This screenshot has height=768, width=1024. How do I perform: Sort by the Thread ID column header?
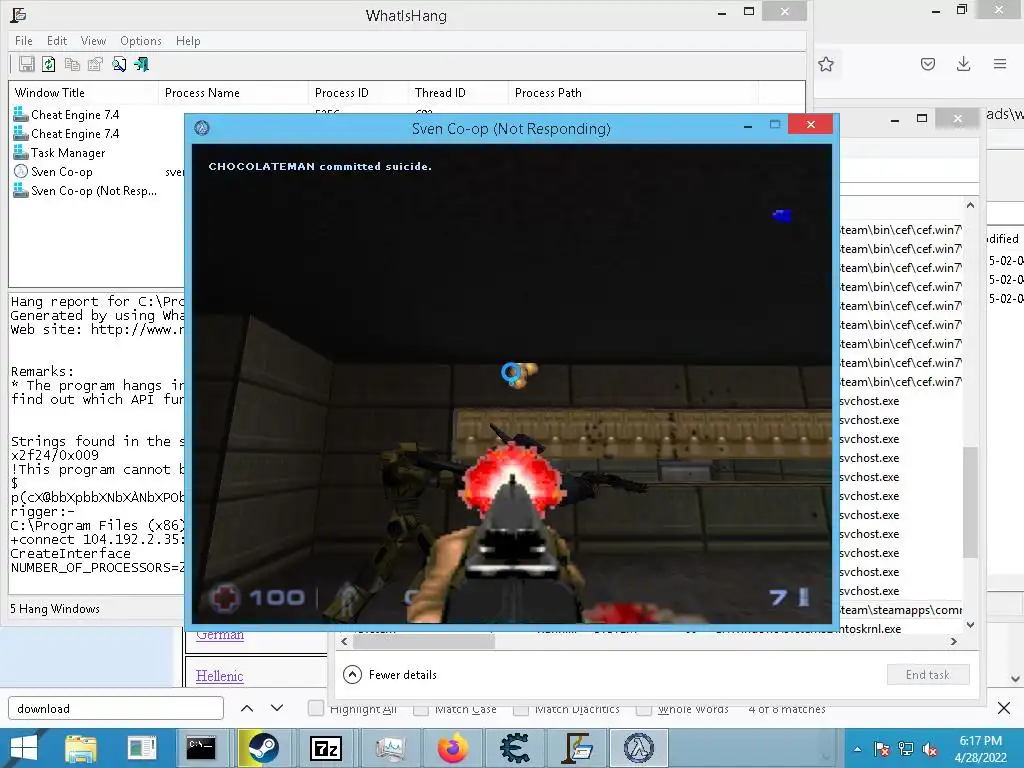(458, 93)
